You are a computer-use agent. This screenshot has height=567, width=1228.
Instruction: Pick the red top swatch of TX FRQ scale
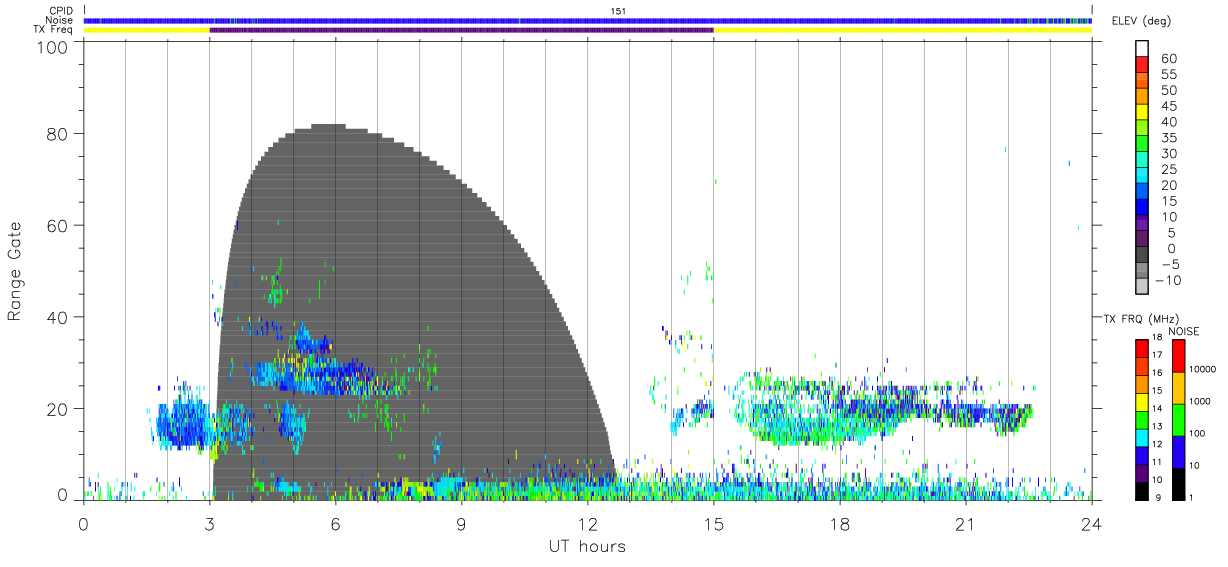pos(1142,349)
